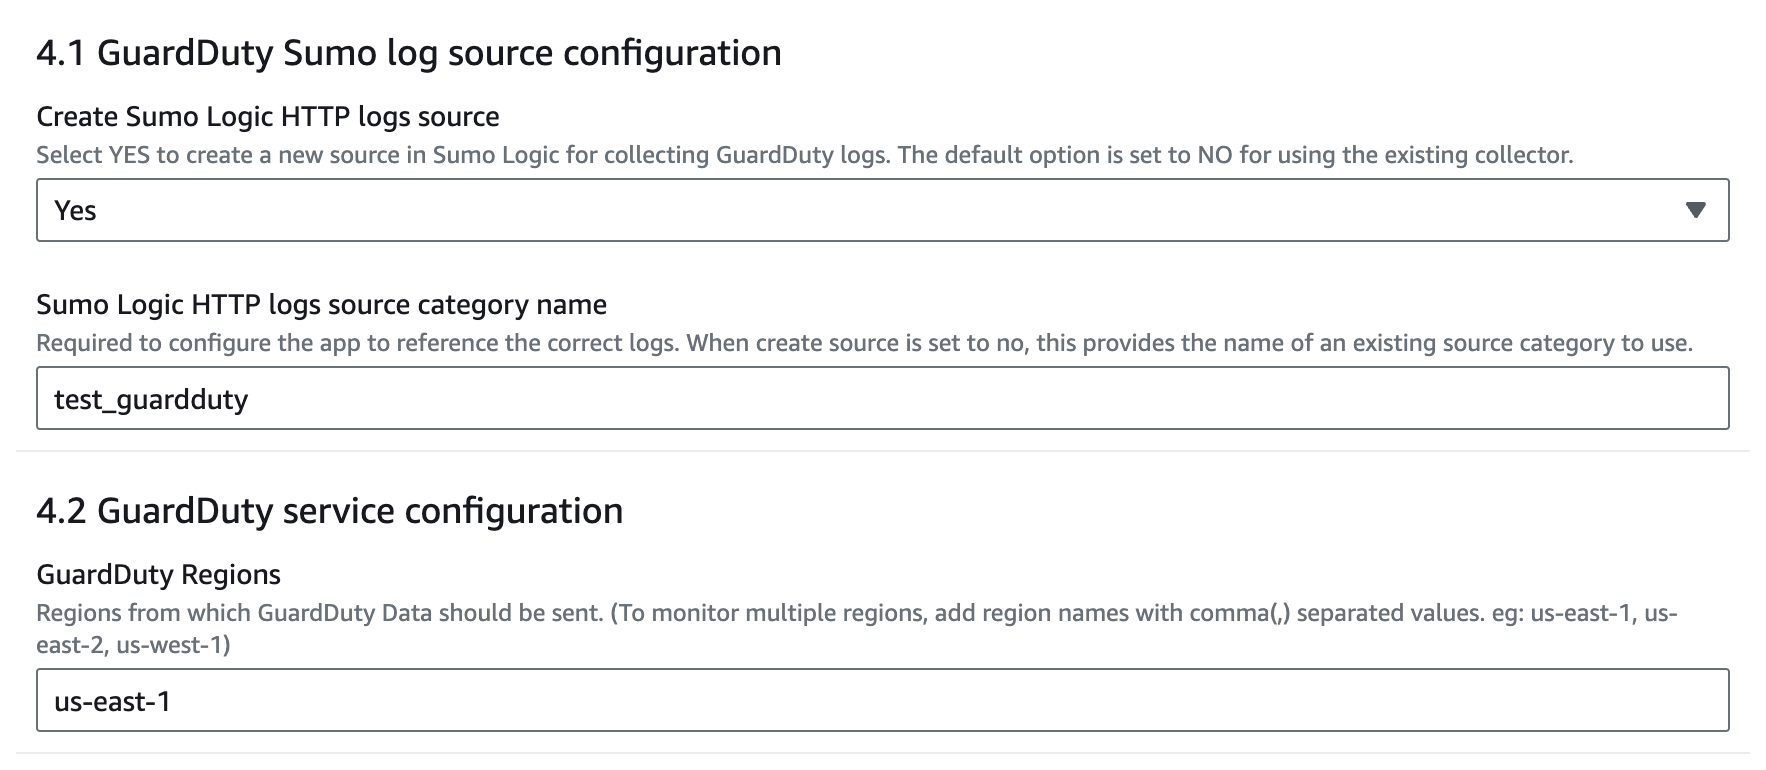Click the empty right side of the category name field
This screenshot has height=770, width=1766.
coord(1400,399)
